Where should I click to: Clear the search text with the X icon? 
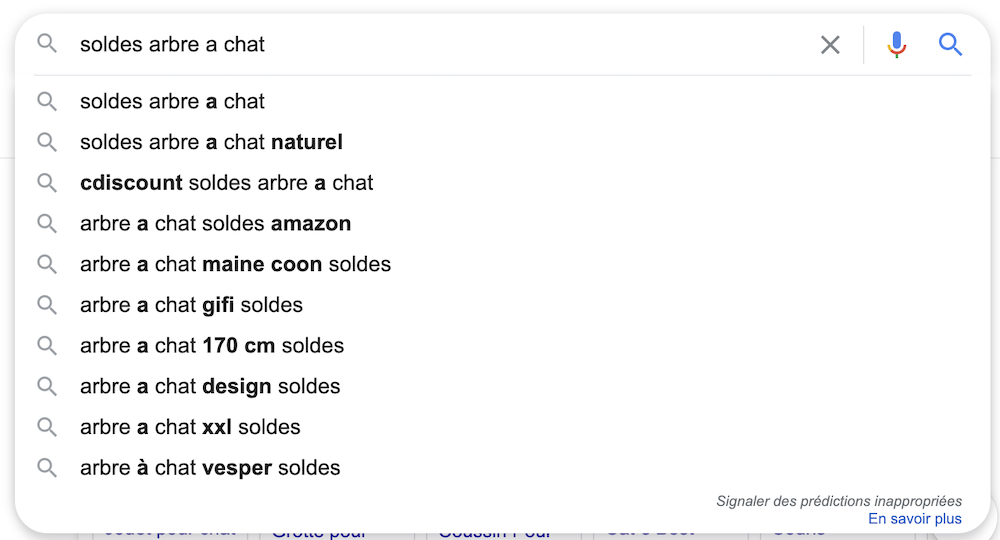pyautogui.click(x=830, y=45)
